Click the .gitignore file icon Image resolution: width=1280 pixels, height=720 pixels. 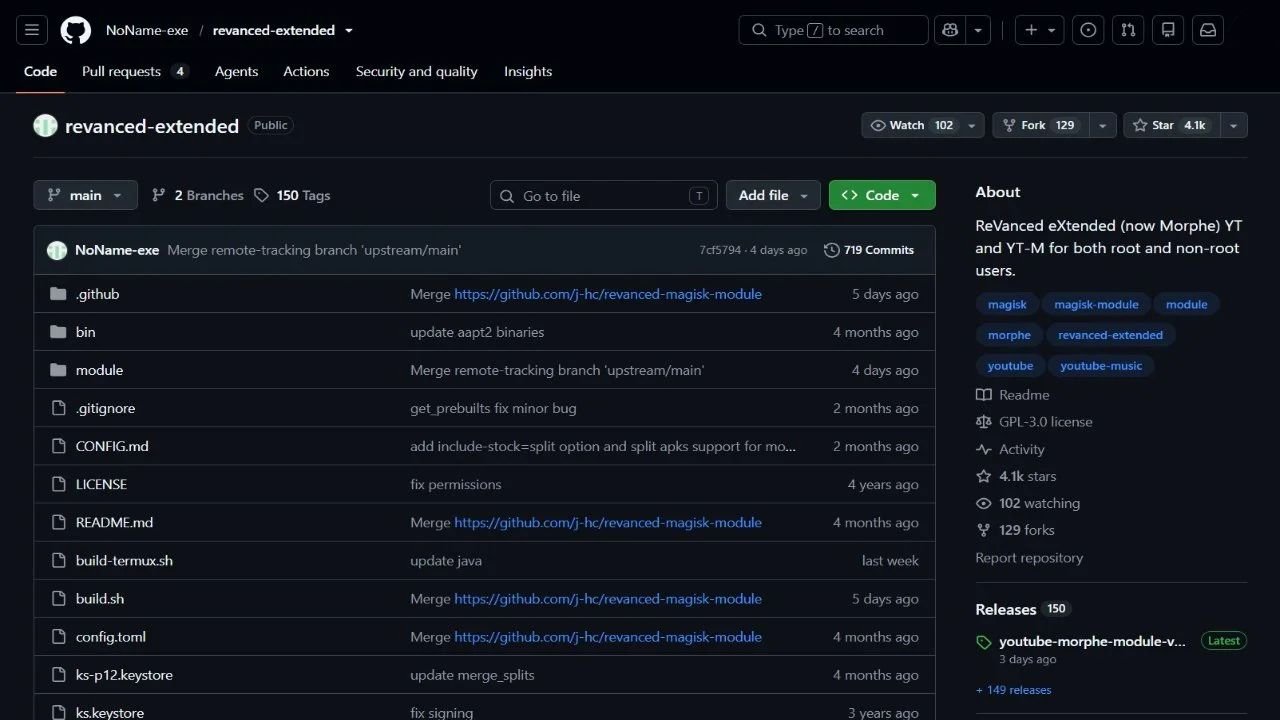coord(58,408)
